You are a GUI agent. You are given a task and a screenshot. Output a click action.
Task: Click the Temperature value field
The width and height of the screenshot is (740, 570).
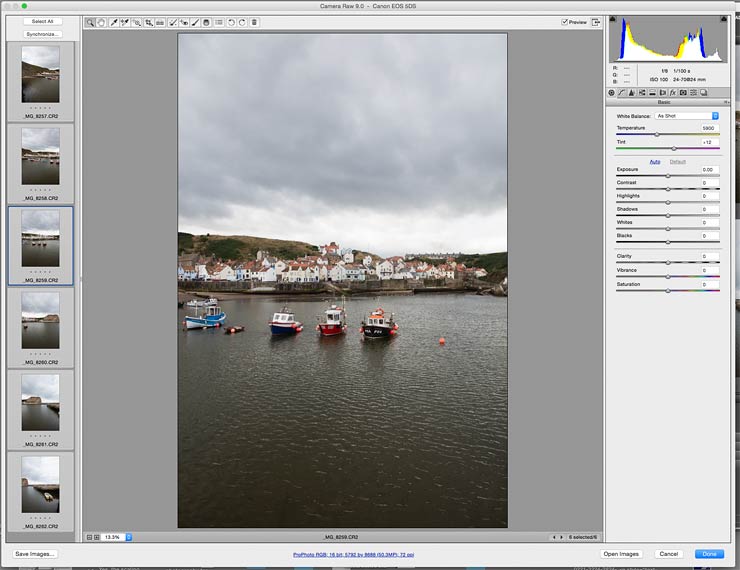[709, 128]
